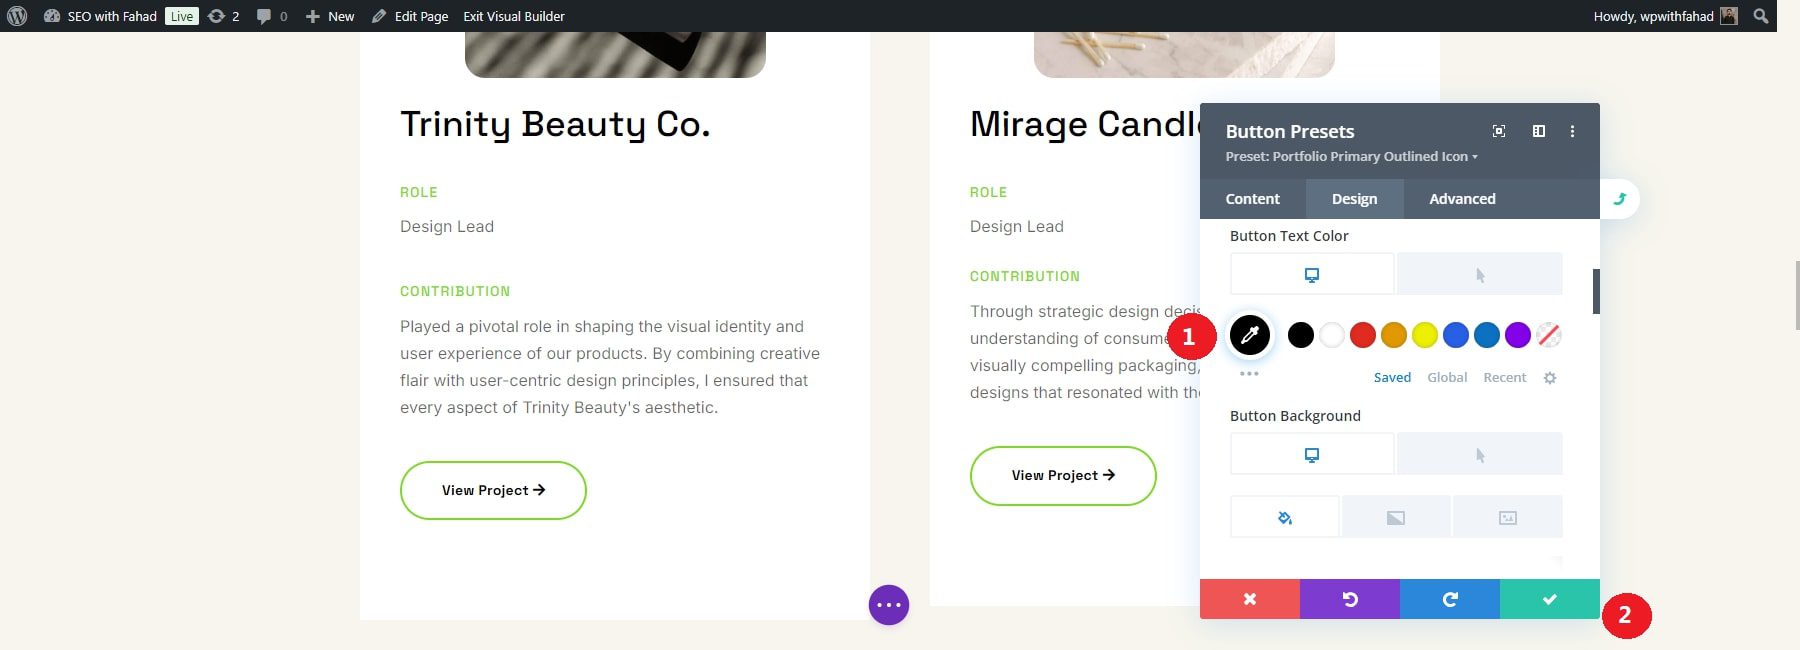Pick the yellow color swatch
The width and height of the screenshot is (1800, 650).
pyautogui.click(x=1424, y=335)
